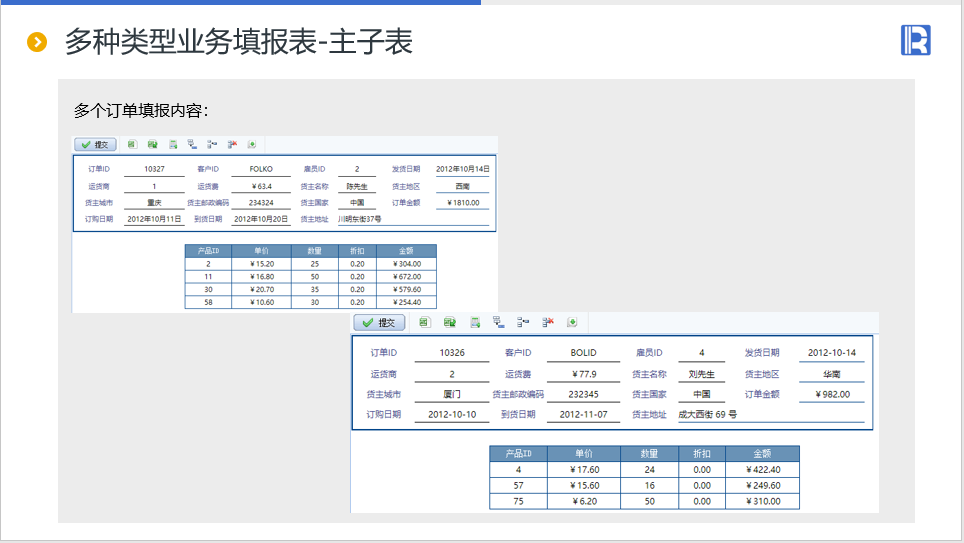The width and height of the screenshot is (964, 543).
Task: Click the 订购日期 field showing 2012年10月11日
Action: (154, 219)
